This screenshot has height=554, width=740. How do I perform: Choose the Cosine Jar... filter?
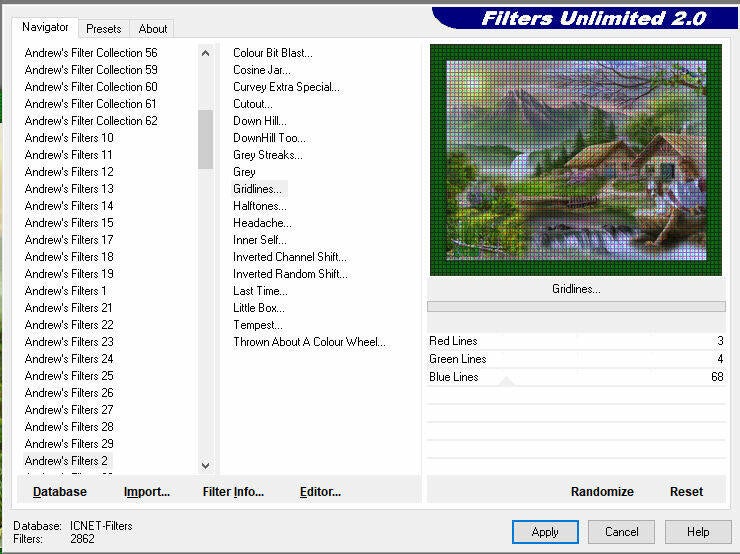point(262,70)
